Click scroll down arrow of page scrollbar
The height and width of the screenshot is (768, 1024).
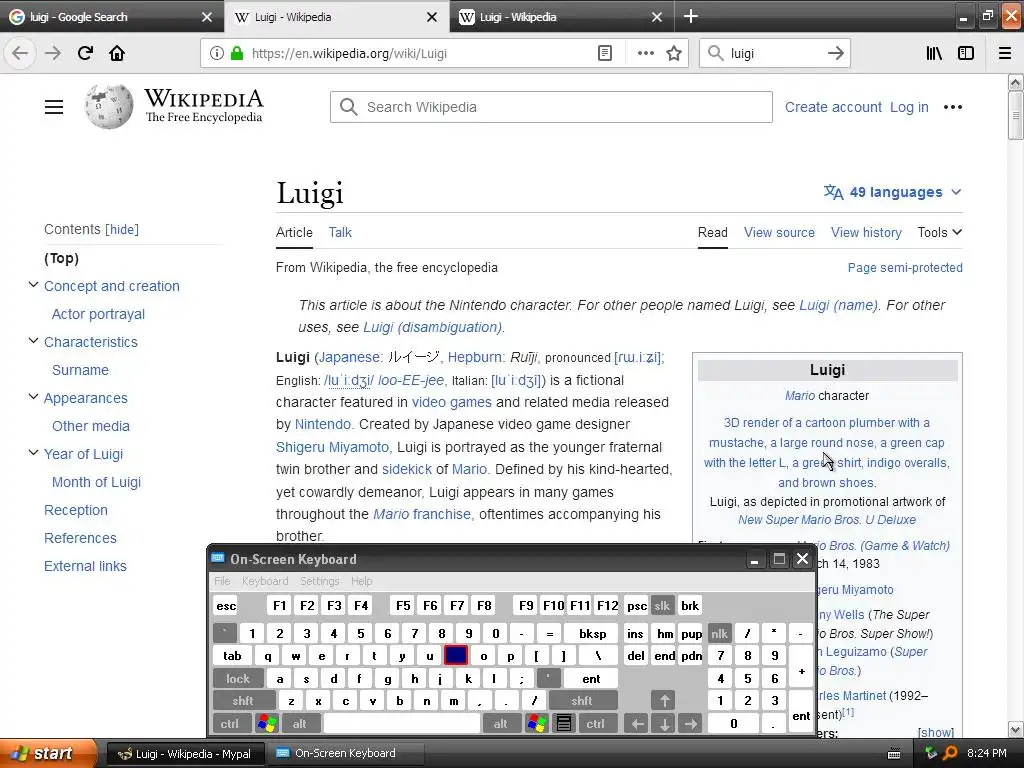[1016, 729]
